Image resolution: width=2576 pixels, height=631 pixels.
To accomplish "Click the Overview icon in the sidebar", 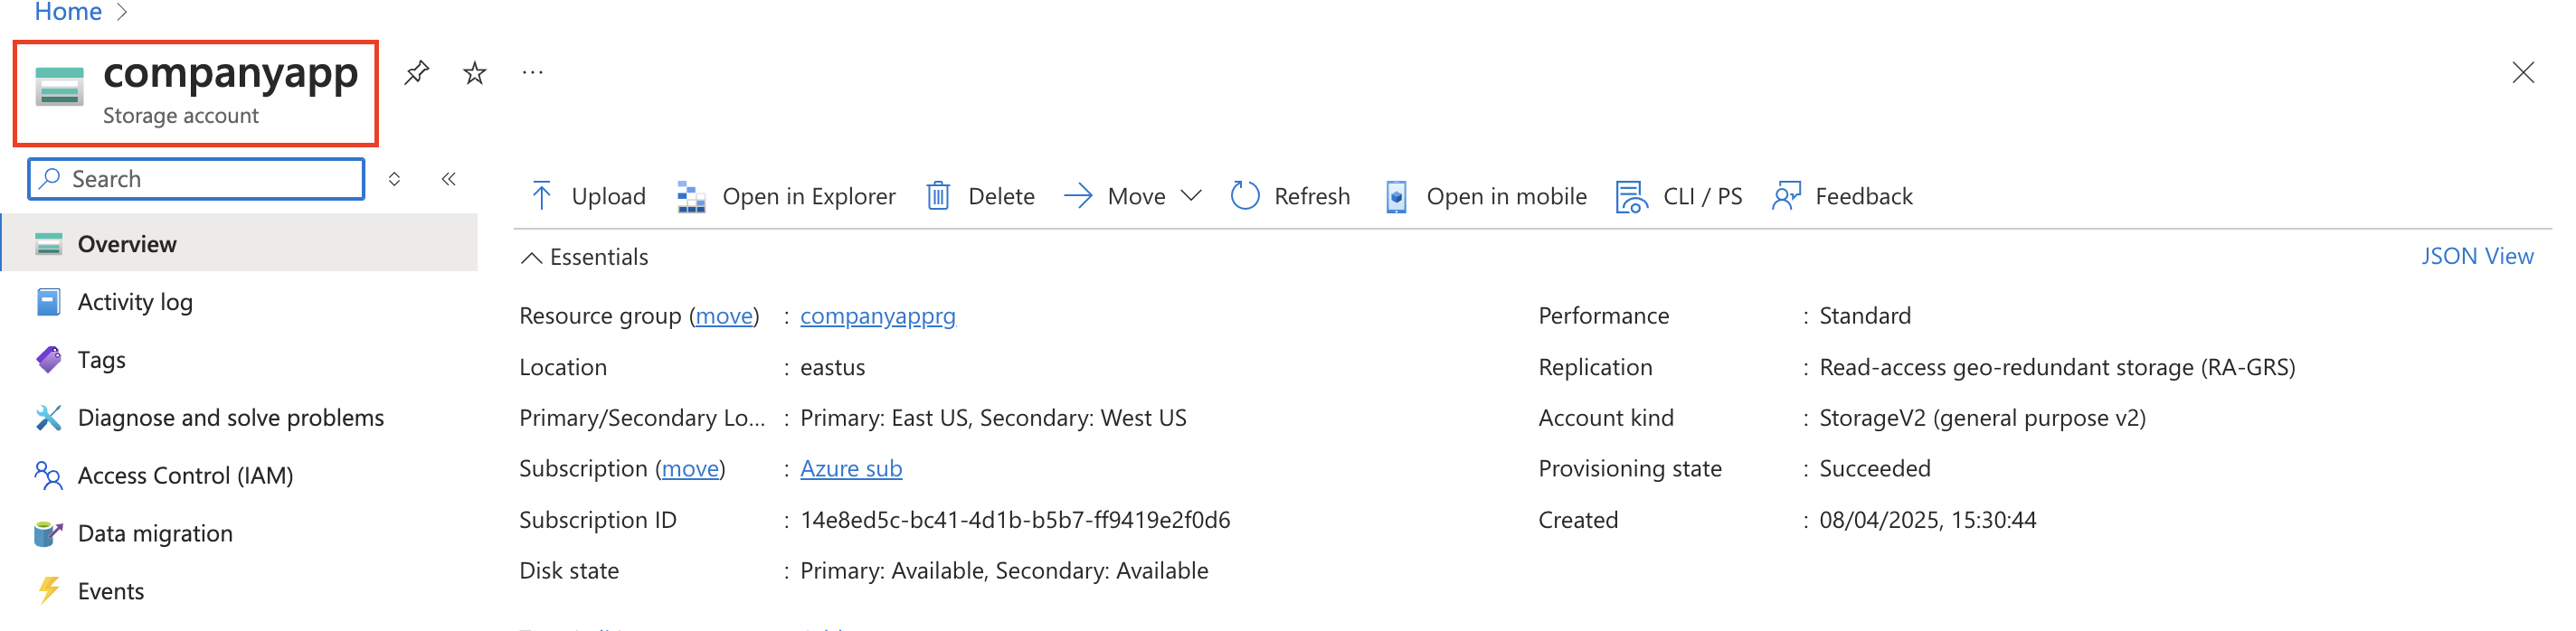I will pyautogui.click(x=48, y=244).
